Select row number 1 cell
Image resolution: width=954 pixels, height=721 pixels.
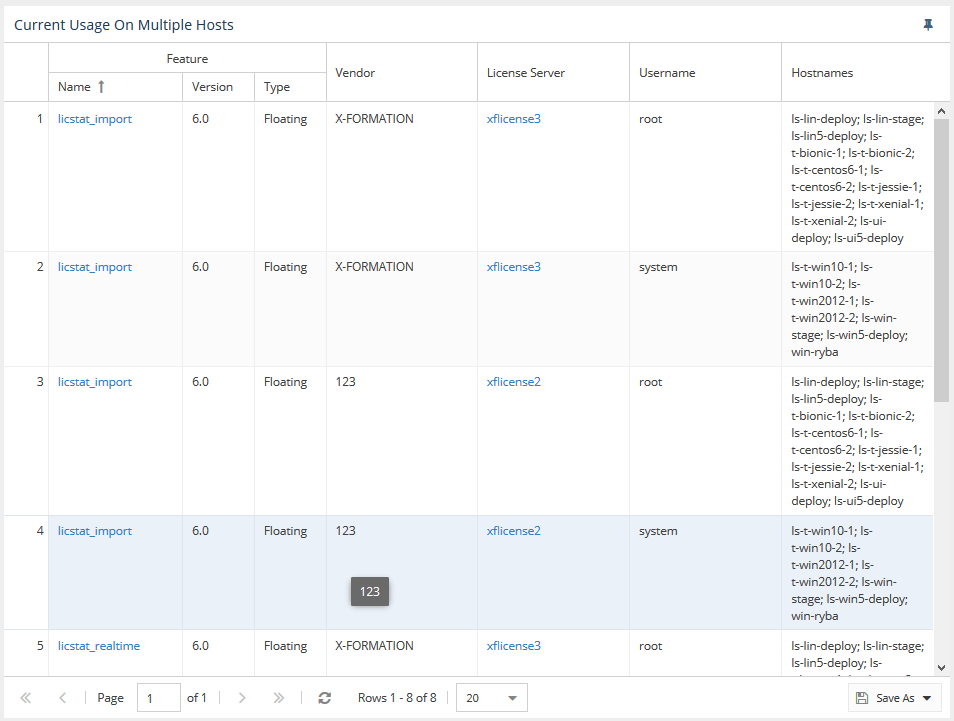pyautogui.click(x=26, y=177)
